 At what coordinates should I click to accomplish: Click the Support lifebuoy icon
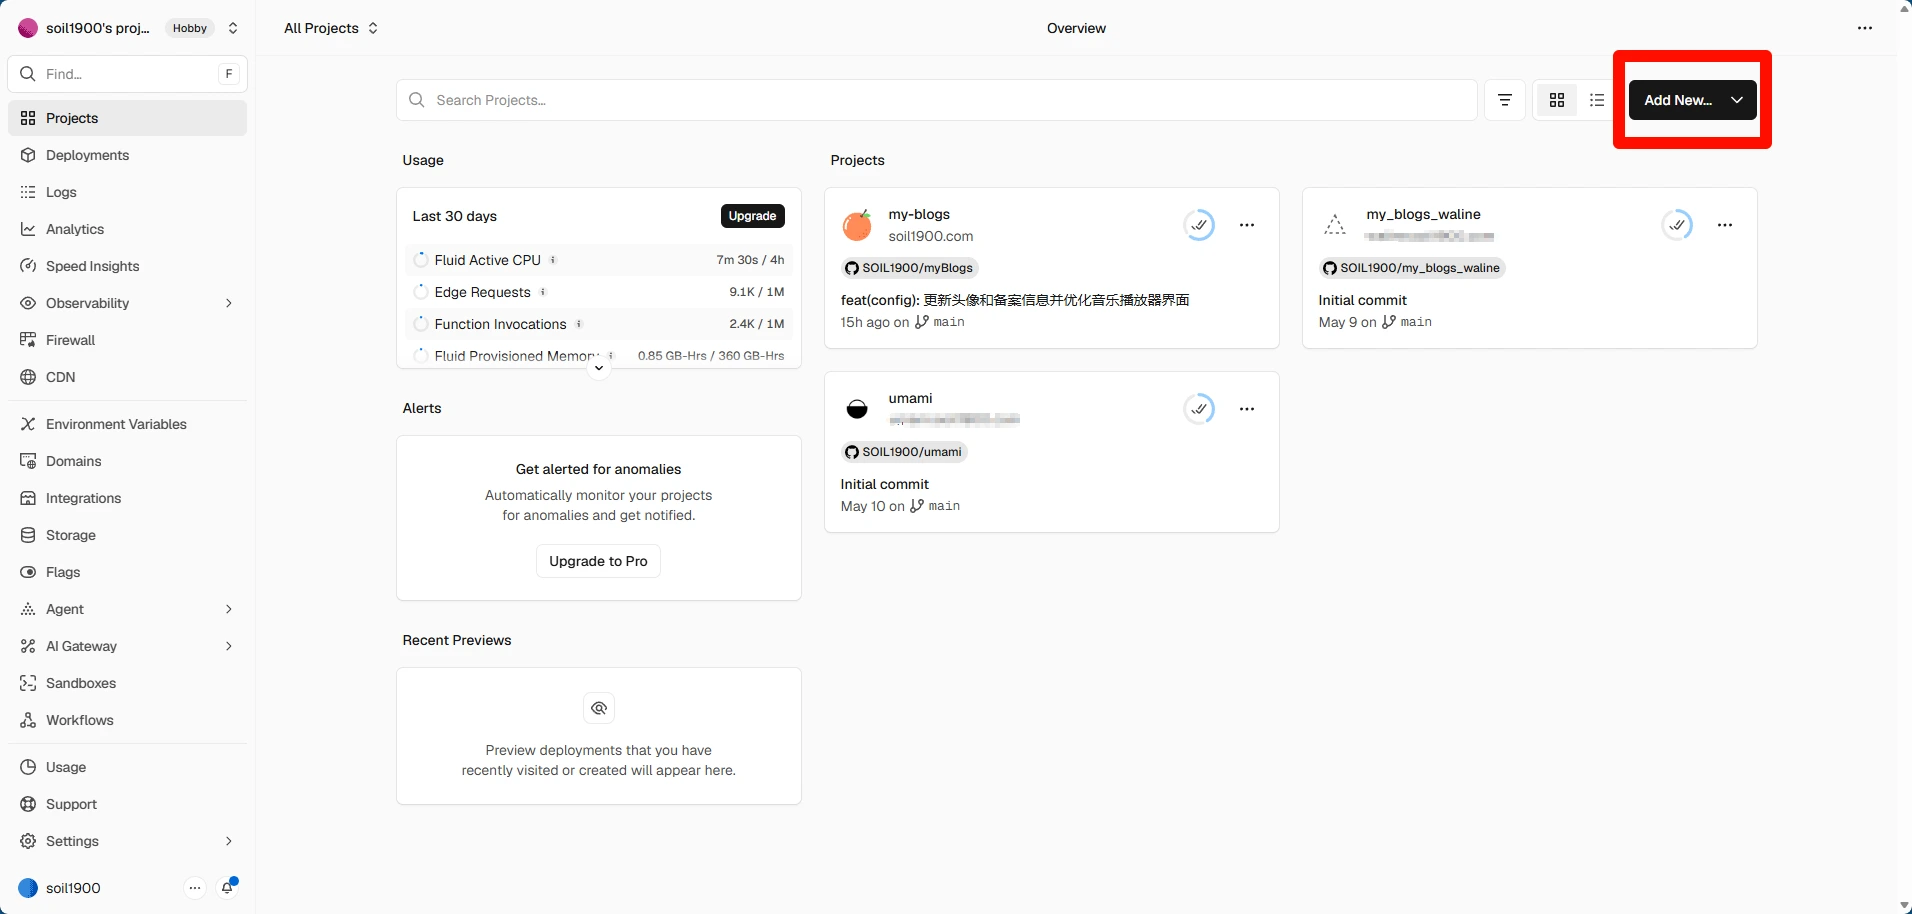28,804
